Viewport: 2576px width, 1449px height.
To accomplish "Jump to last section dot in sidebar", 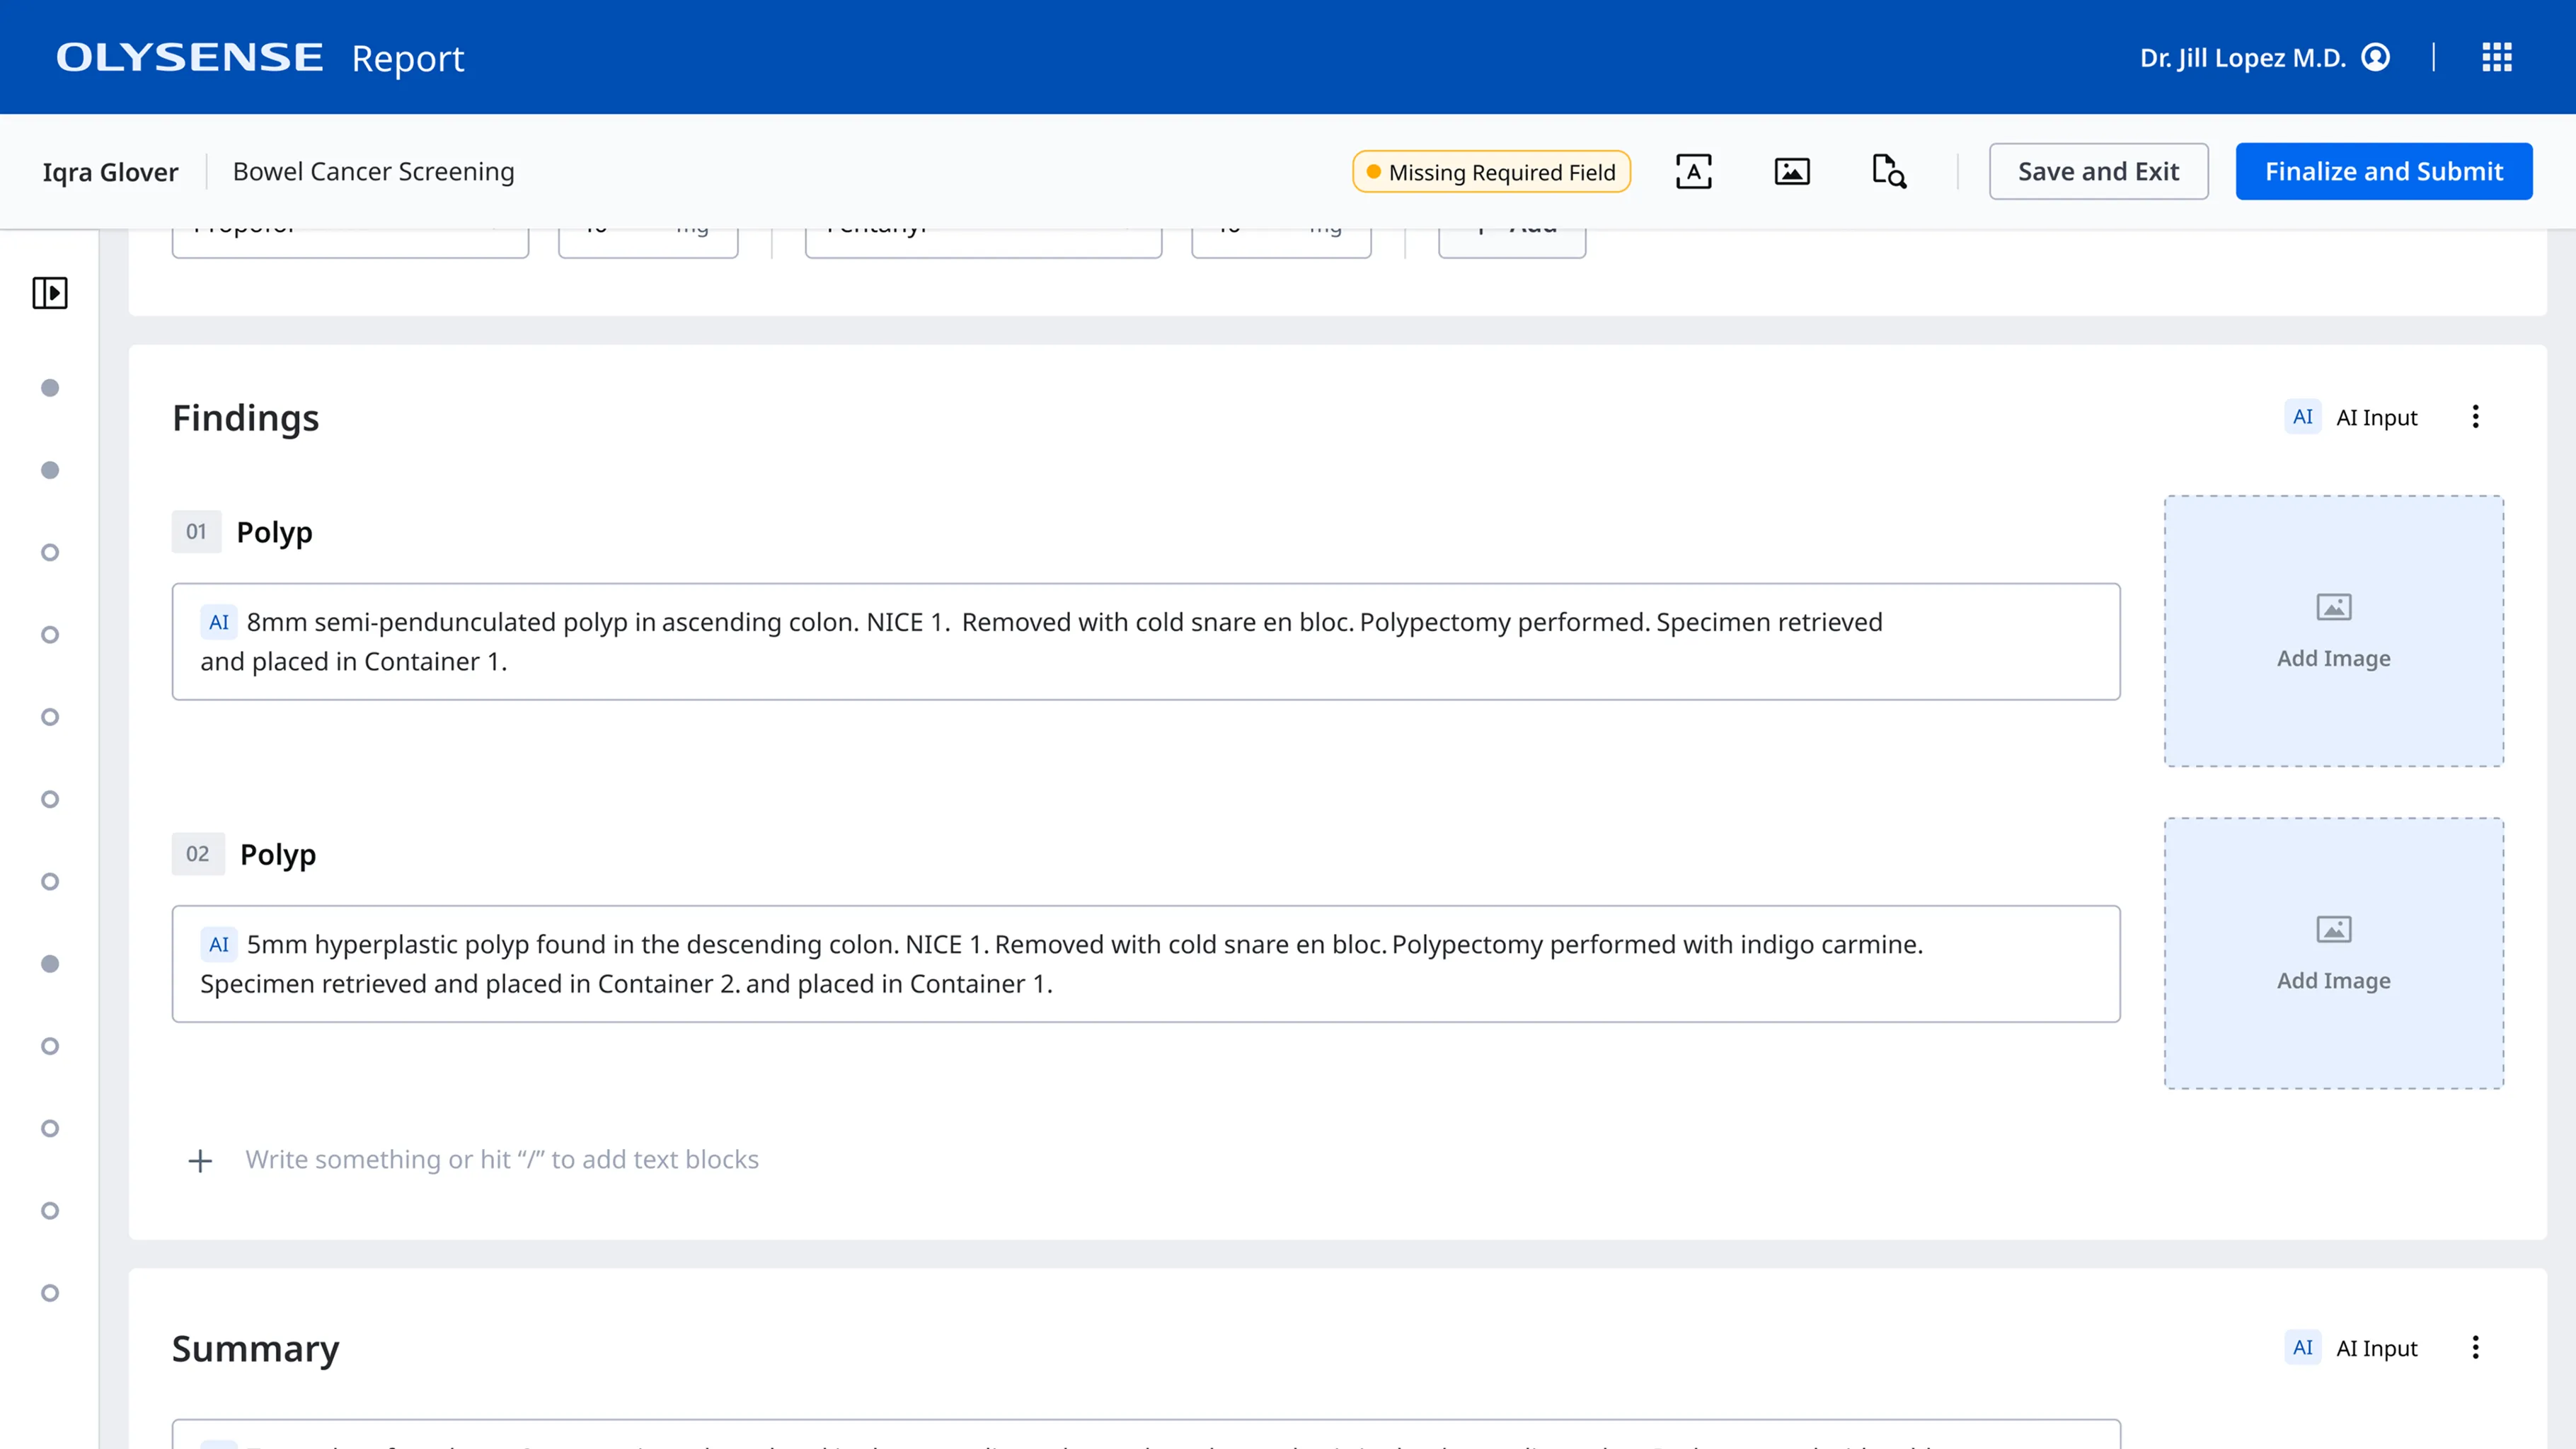I will tap(50, 1293).
